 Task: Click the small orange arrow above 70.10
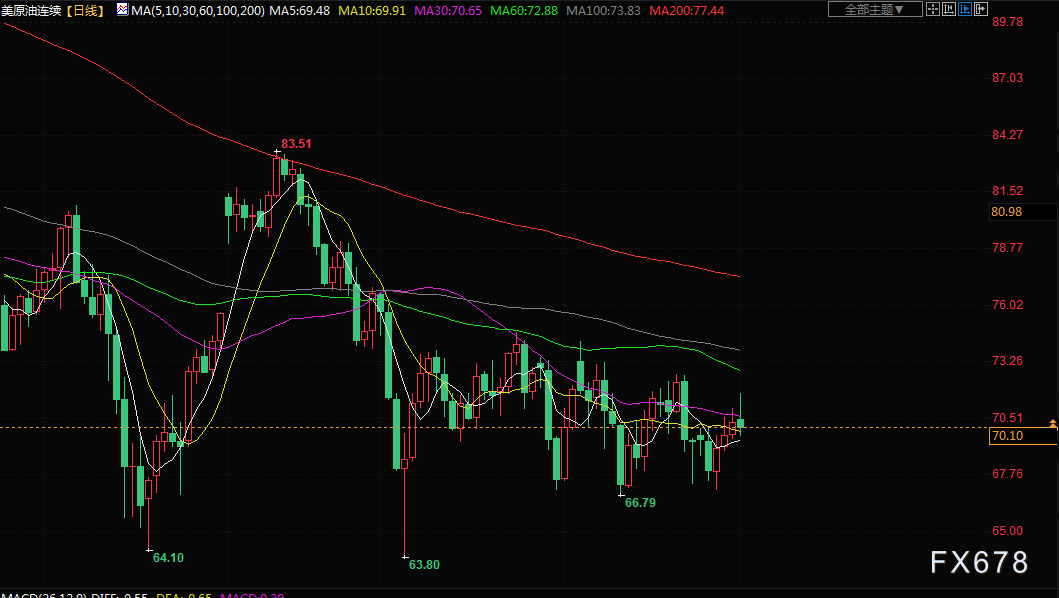point(1052,424)
